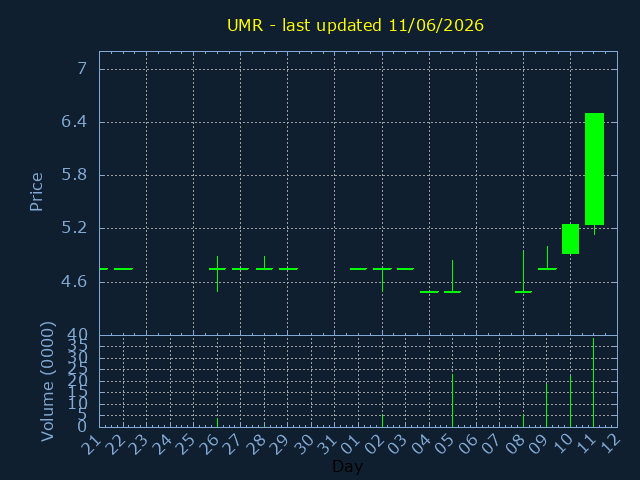Select the day 02 candlestick with lower wick
The height and width of the screenshot is (480, 640).
[x=382, y=280]
